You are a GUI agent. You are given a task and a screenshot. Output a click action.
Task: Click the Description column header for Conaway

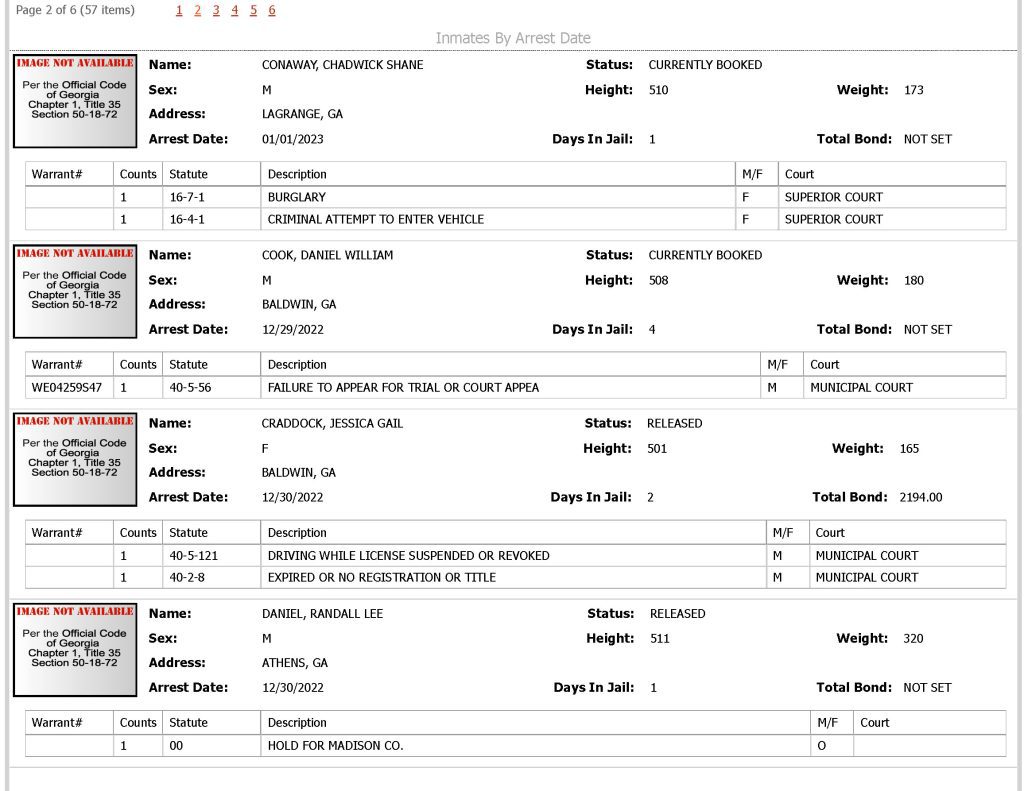tap(297, 174)
